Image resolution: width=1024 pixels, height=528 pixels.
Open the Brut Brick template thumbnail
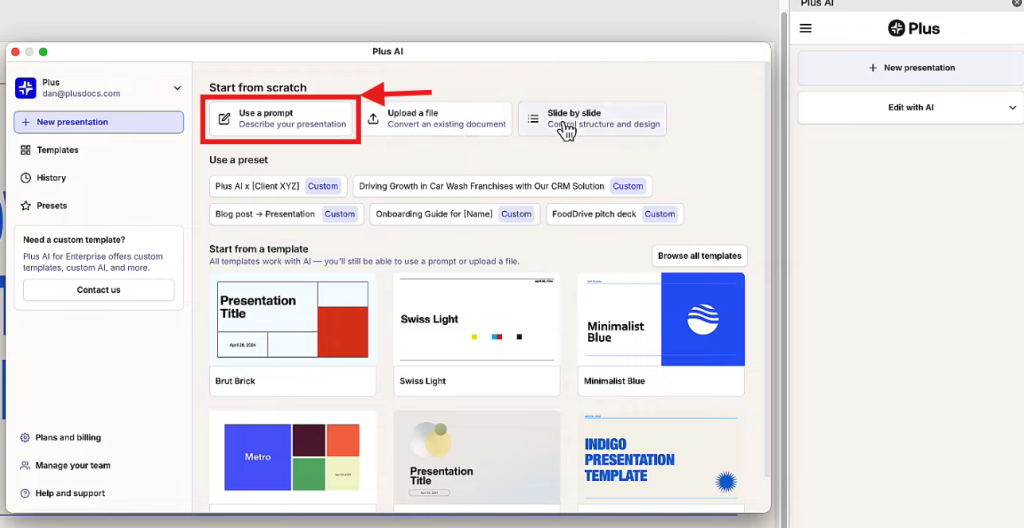point(293,320)
